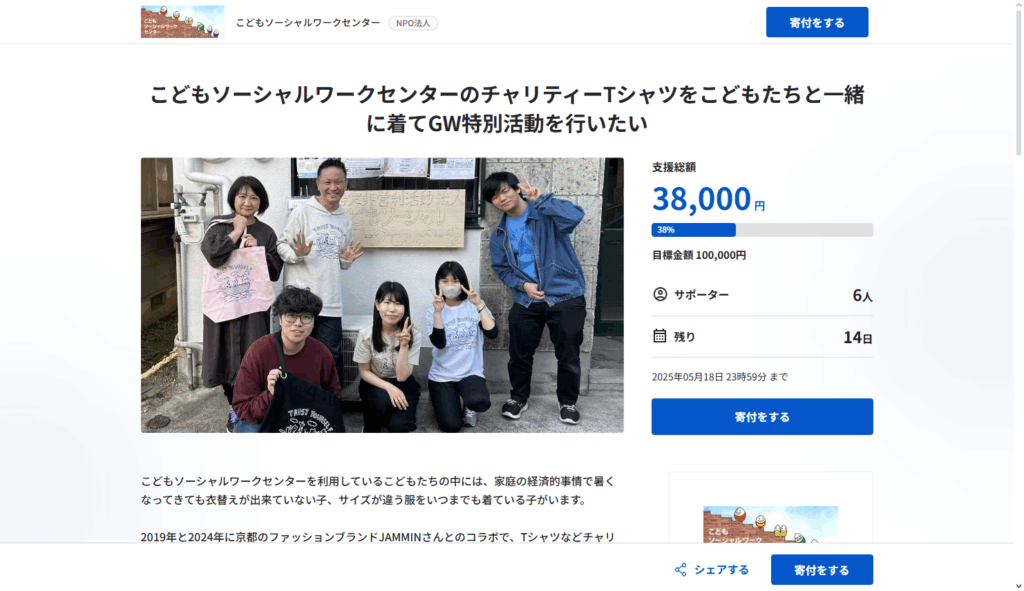The height and width of the screenshot is (591, 1024).
Task: Click the 目標金額 100,000円 label
Action: pyautogui.click(x=699, y=255)
